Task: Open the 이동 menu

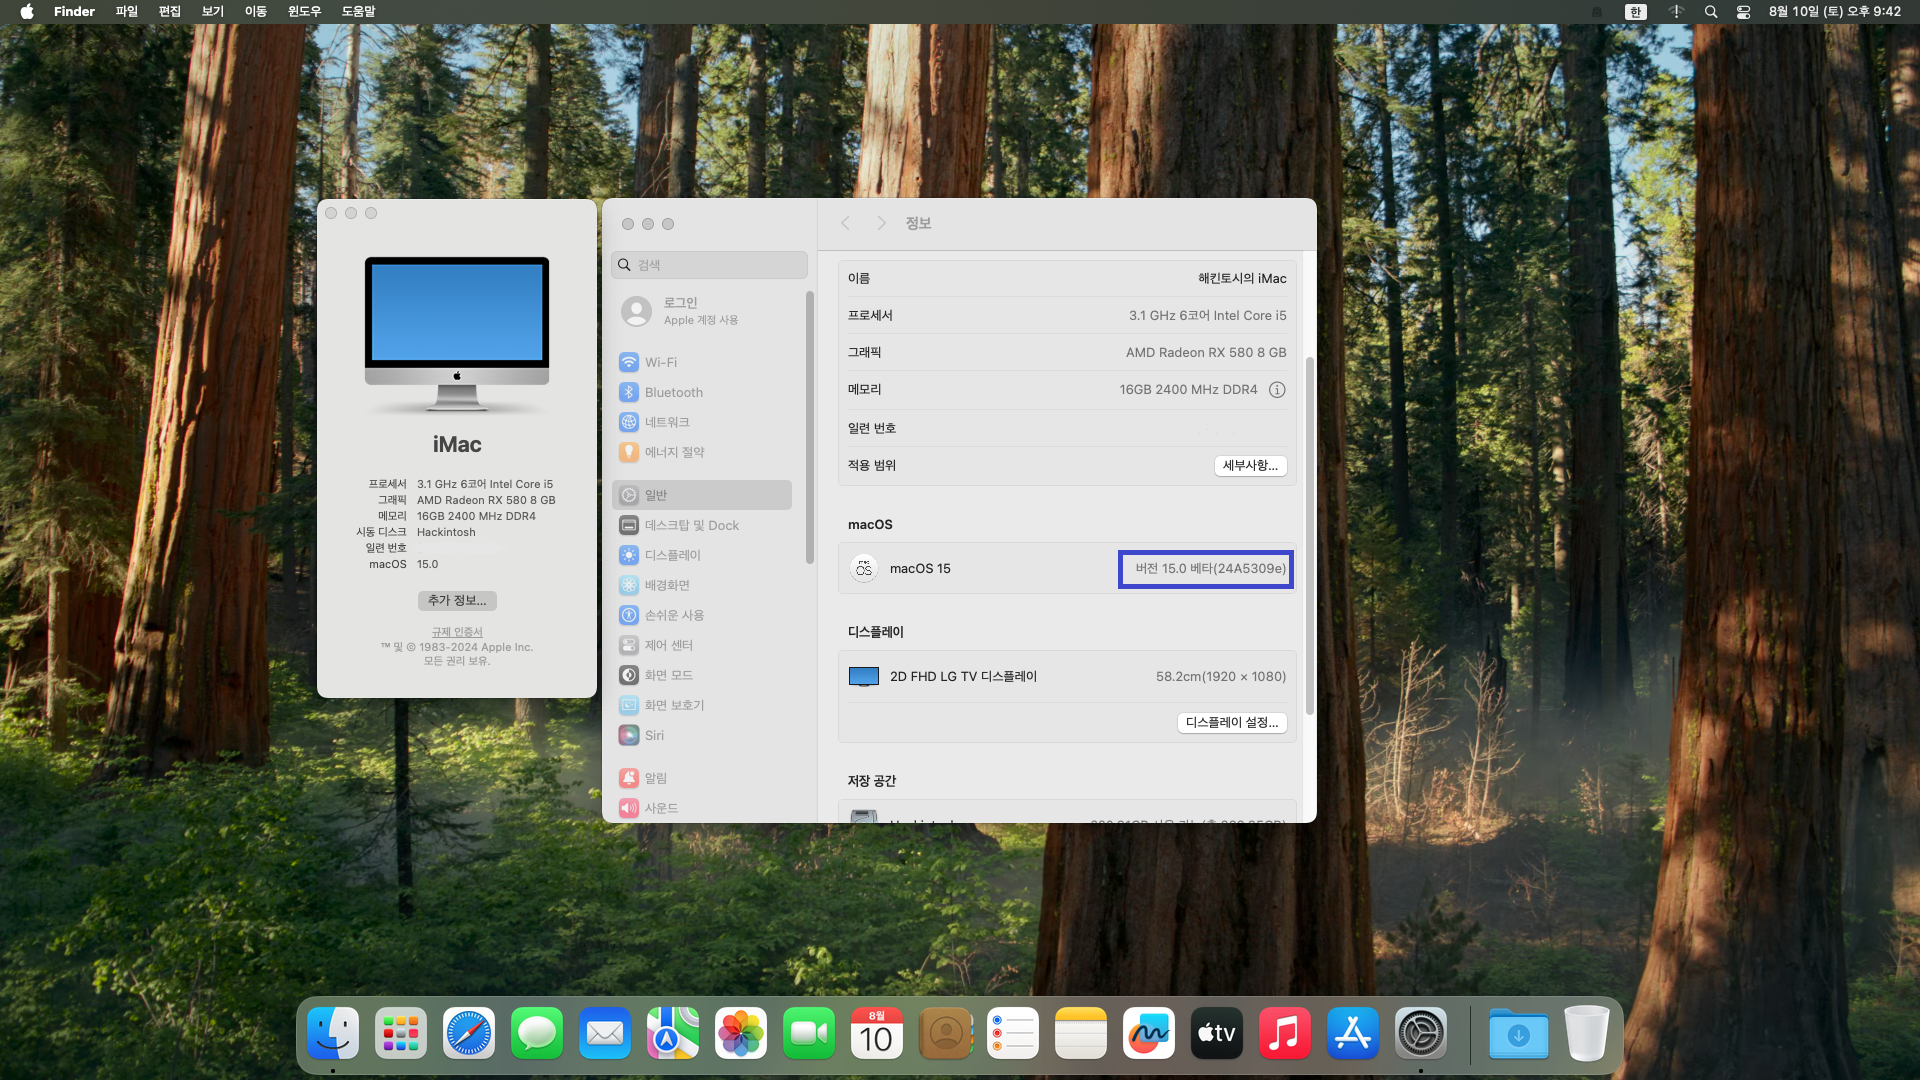Action: [x=256, y=12]
